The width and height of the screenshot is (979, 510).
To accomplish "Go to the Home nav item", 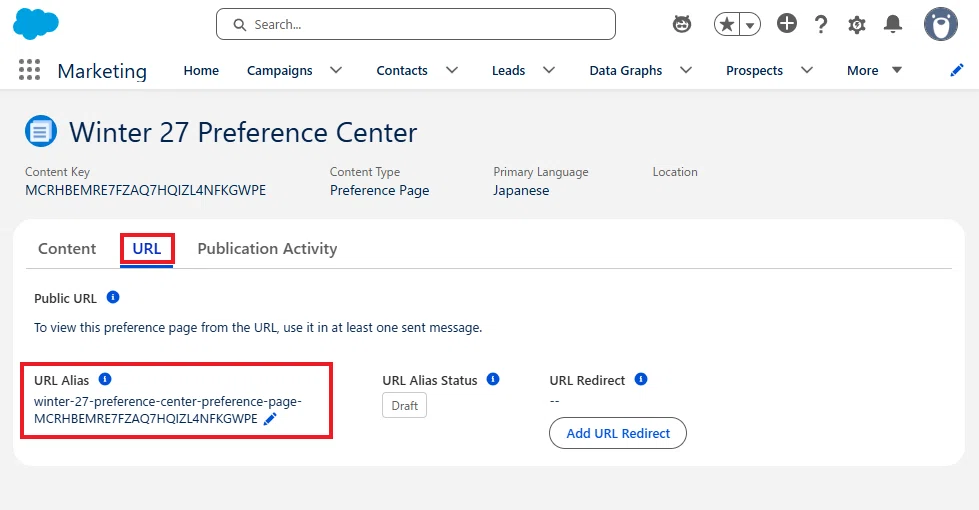I will pos(201,71).
